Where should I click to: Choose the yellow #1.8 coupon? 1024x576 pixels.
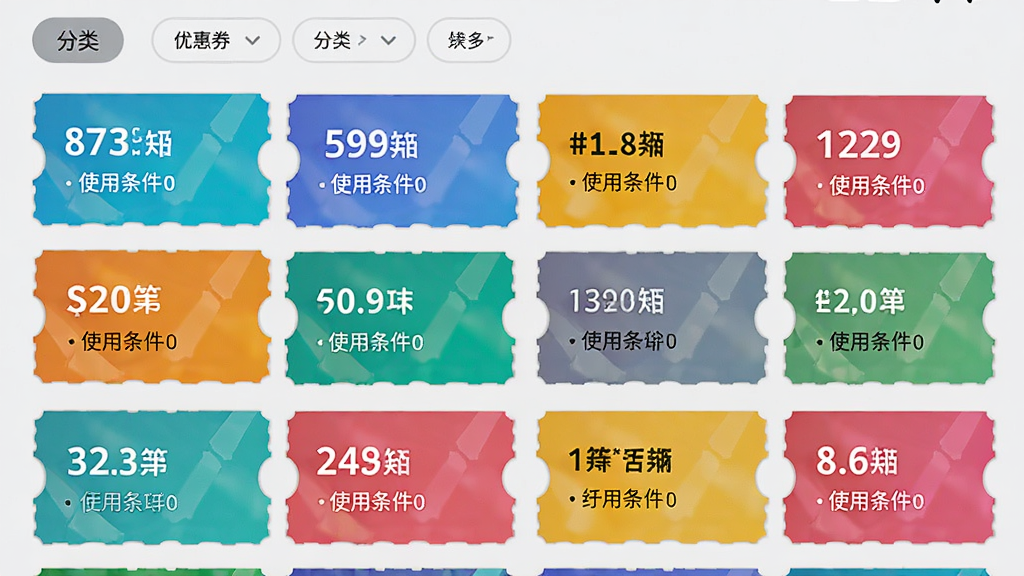[652, 161]
